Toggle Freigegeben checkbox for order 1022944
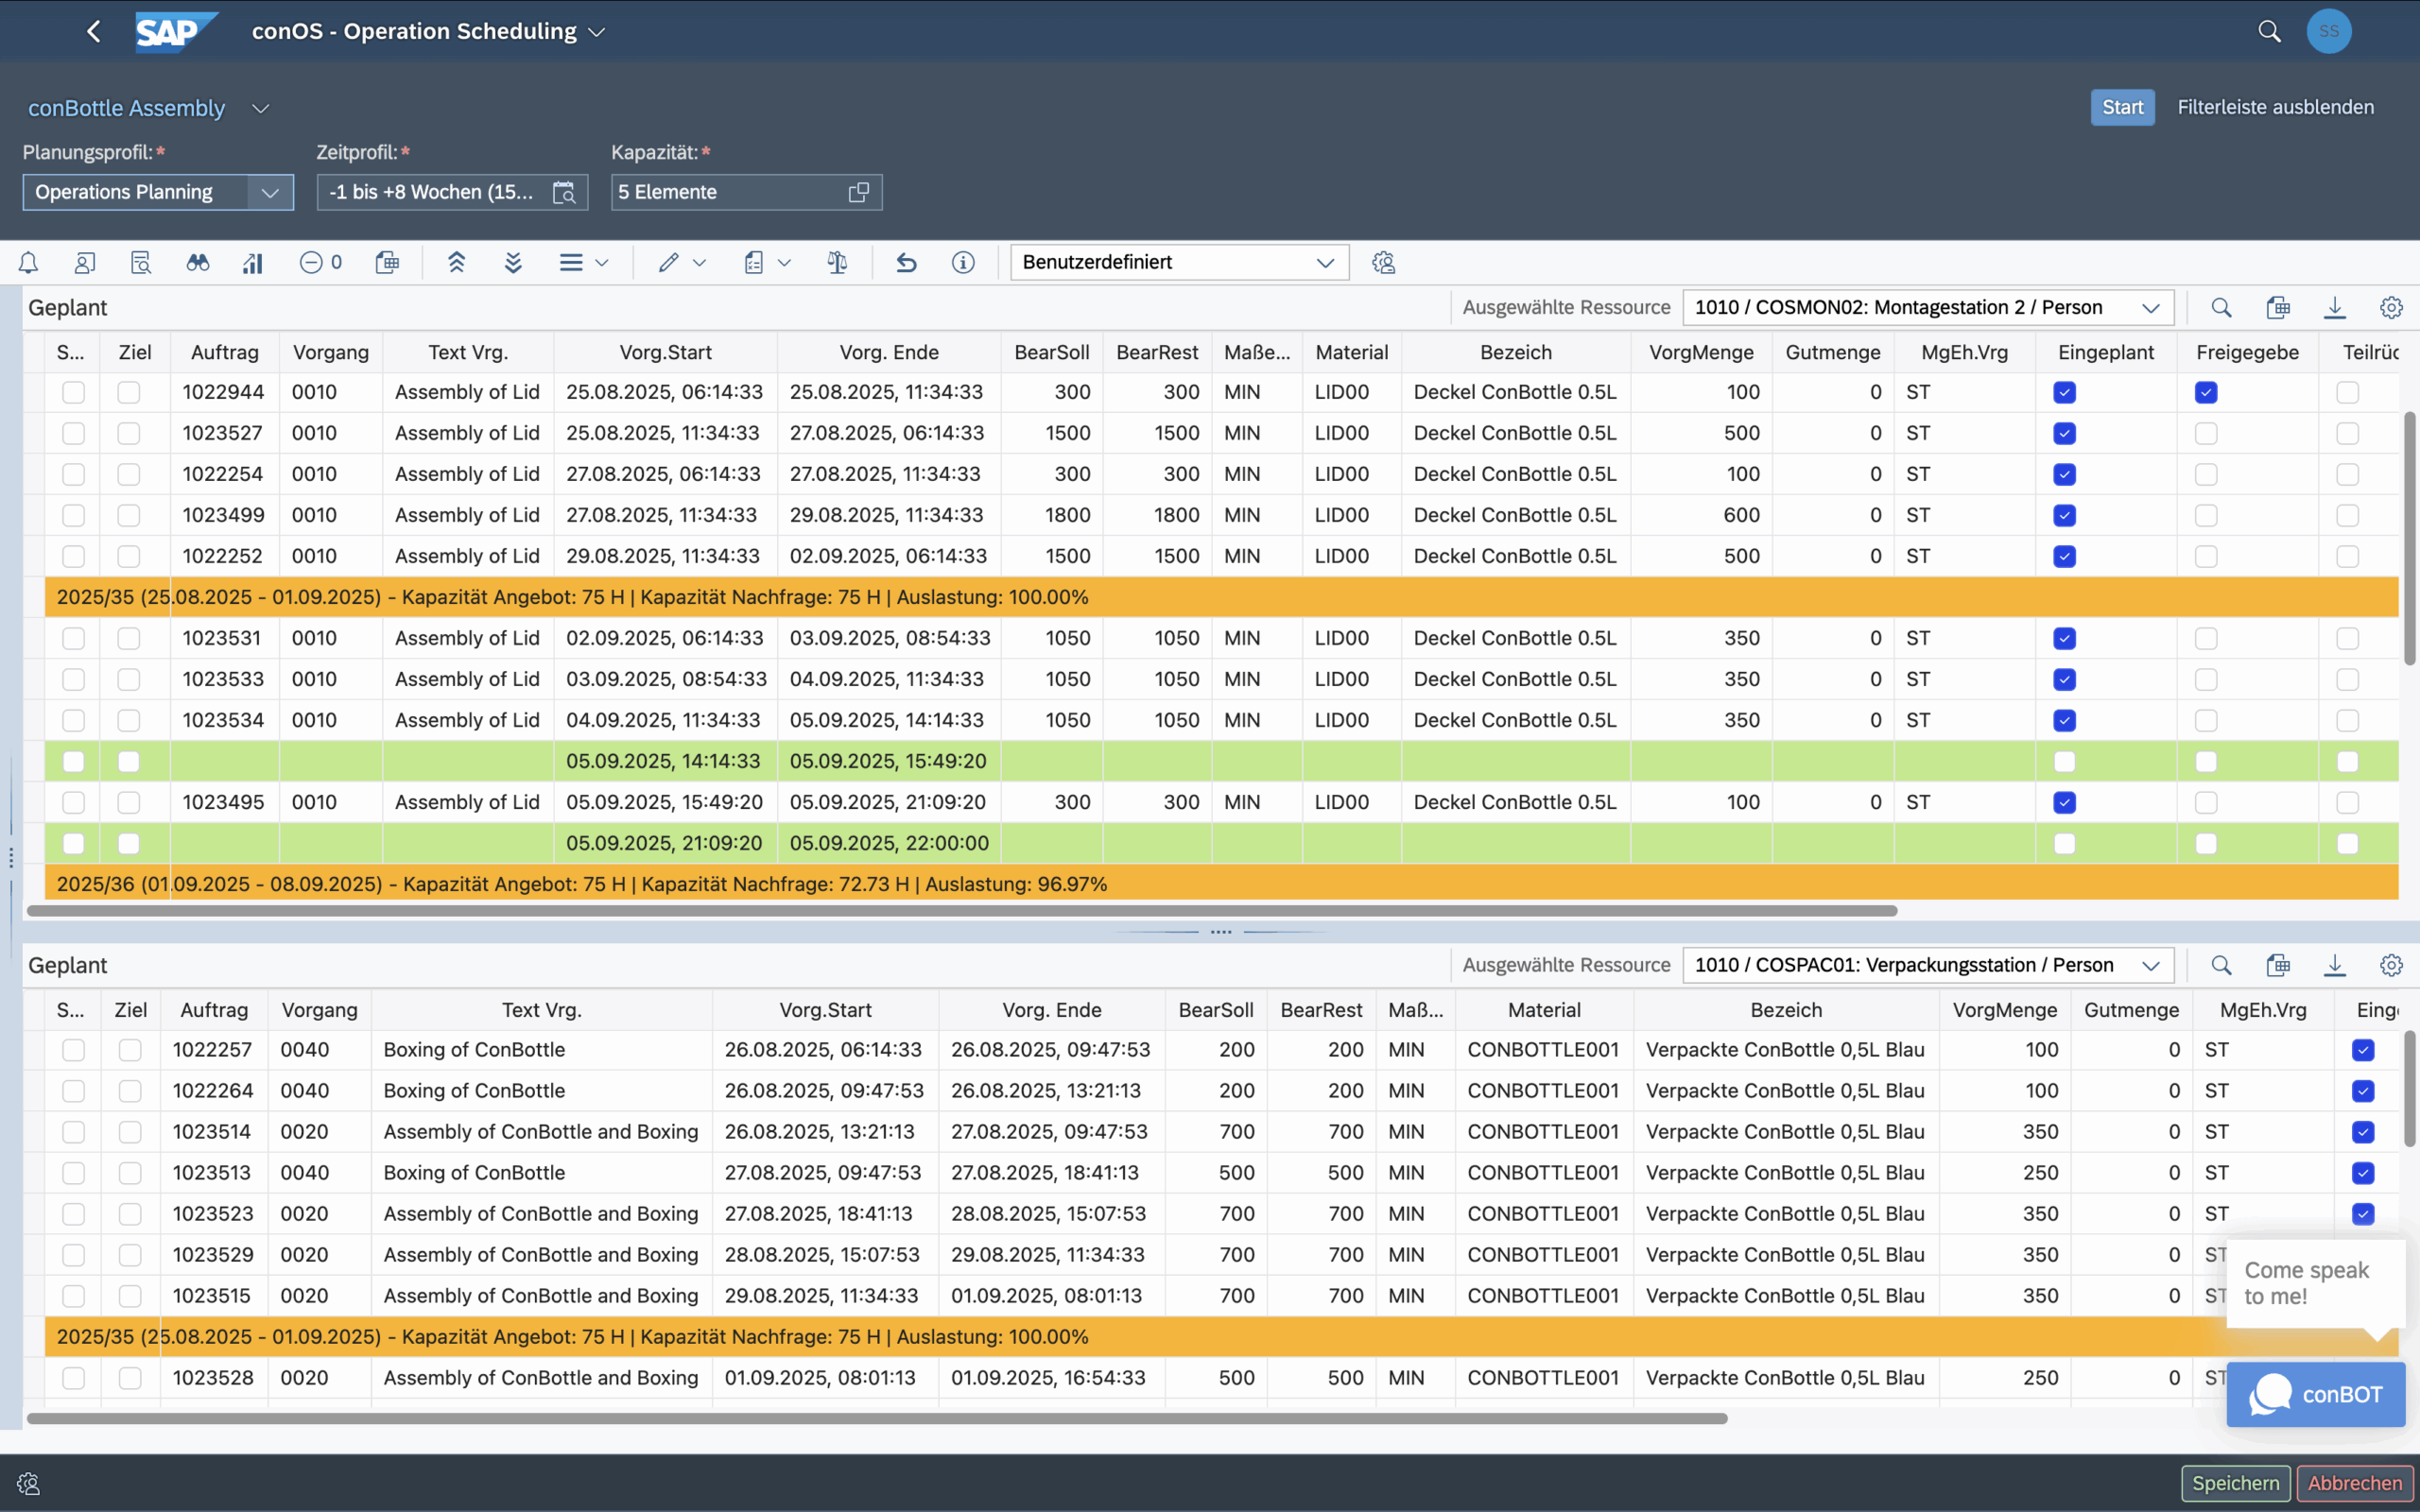This screenshot has width=2420, height=1512. click(2205, 392)
